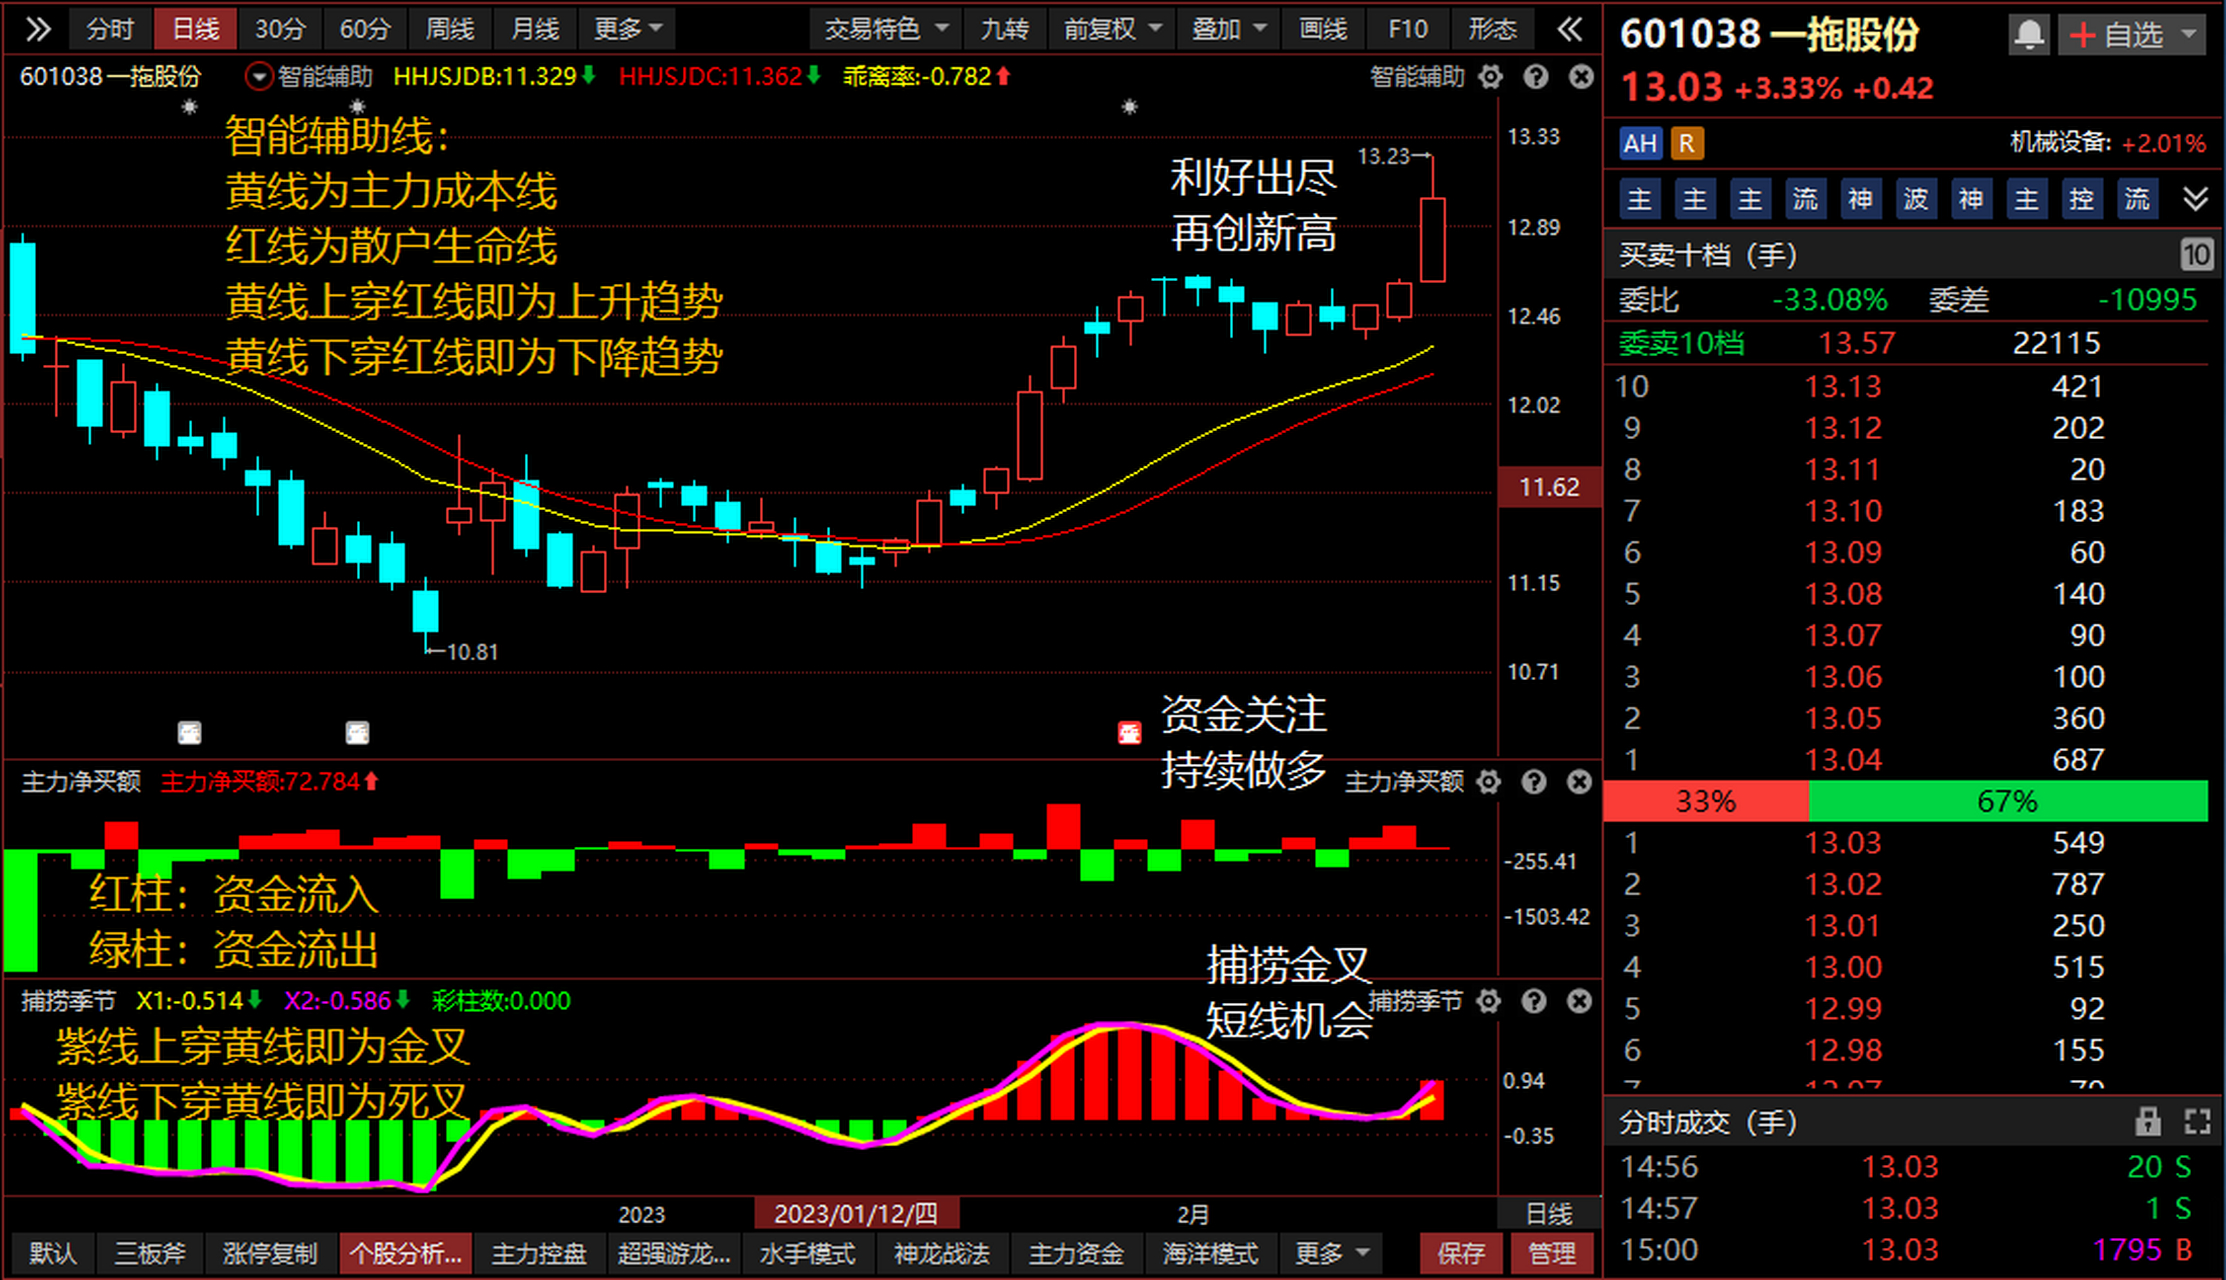Select the 水手模式 template tab
Screen dimensions: 2226x1280
pos(808,1253)
